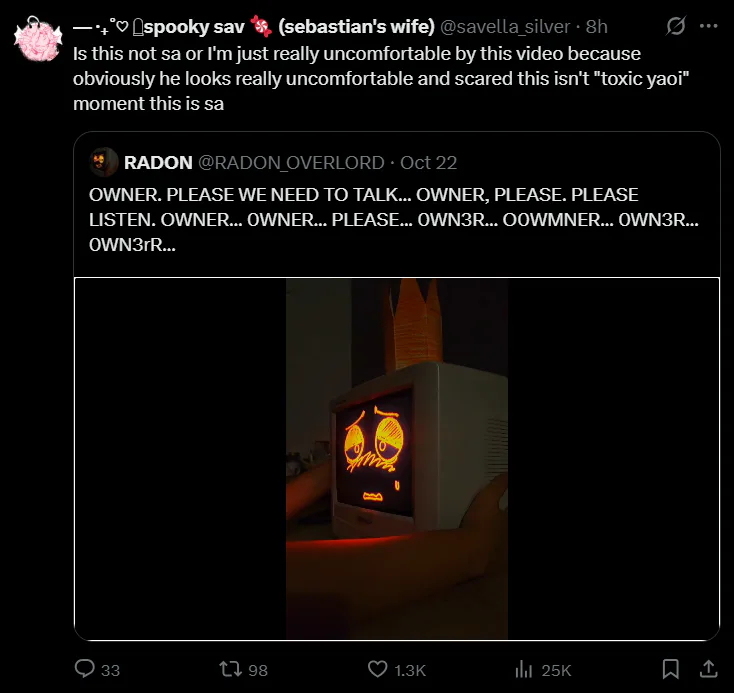Click the @RADON_OVERLORD handle
The height and width of the screenshot is (693, 734).
[x=290, y=162]
